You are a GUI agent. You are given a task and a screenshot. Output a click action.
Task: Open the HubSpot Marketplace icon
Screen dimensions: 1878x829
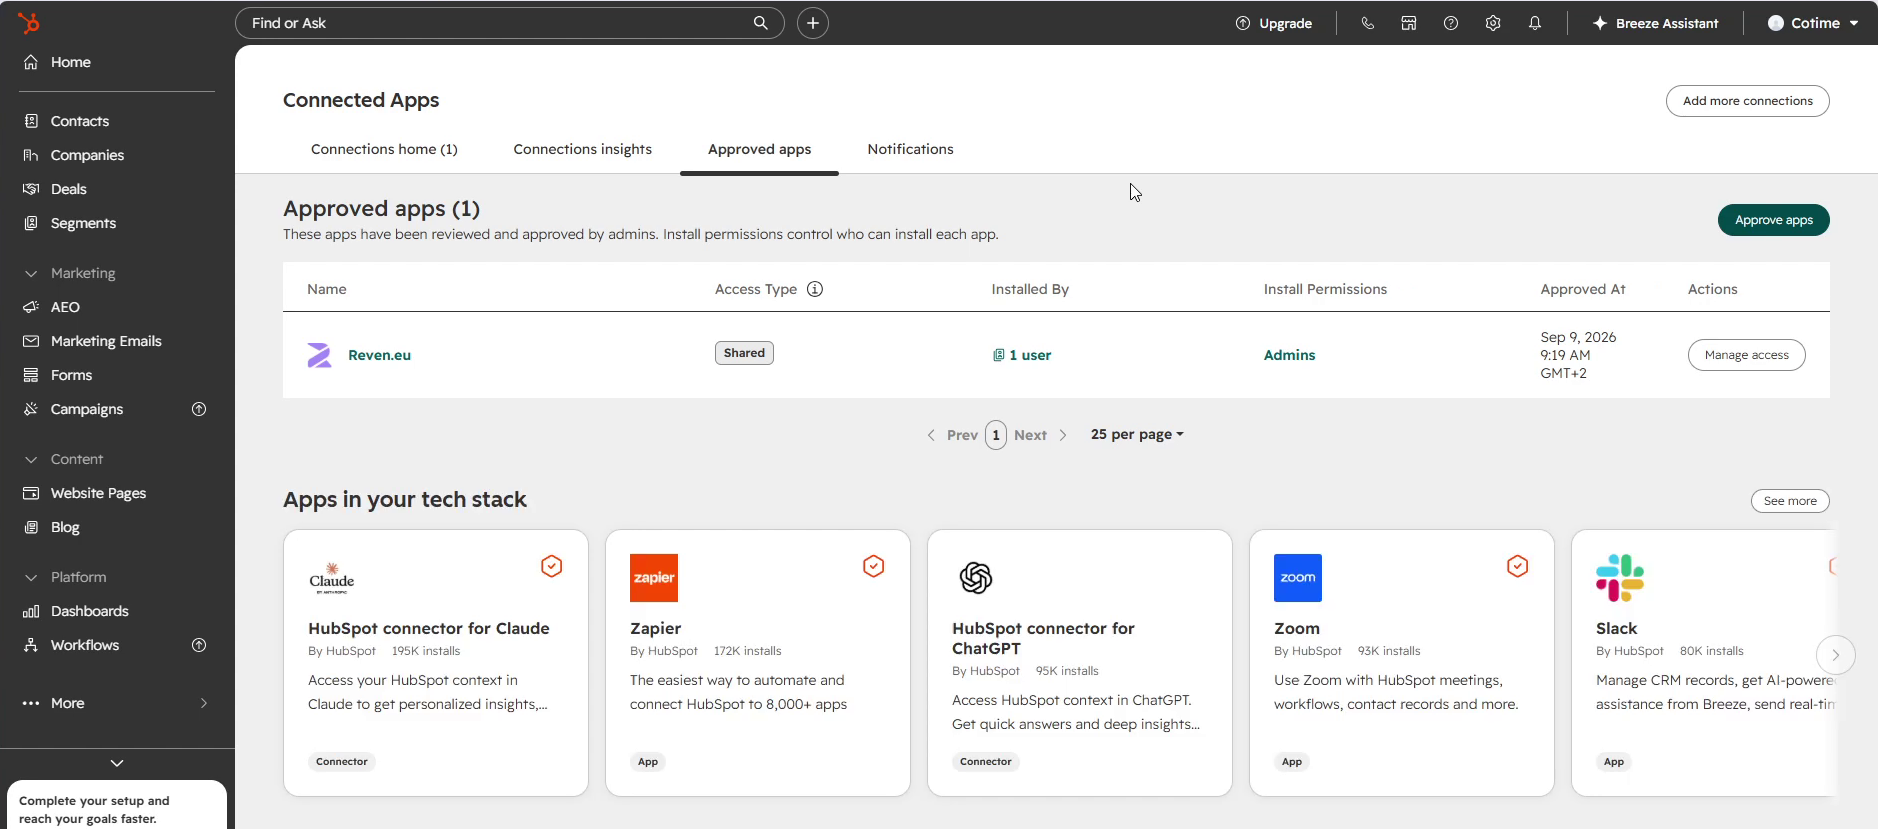[x=1409, y=23]
